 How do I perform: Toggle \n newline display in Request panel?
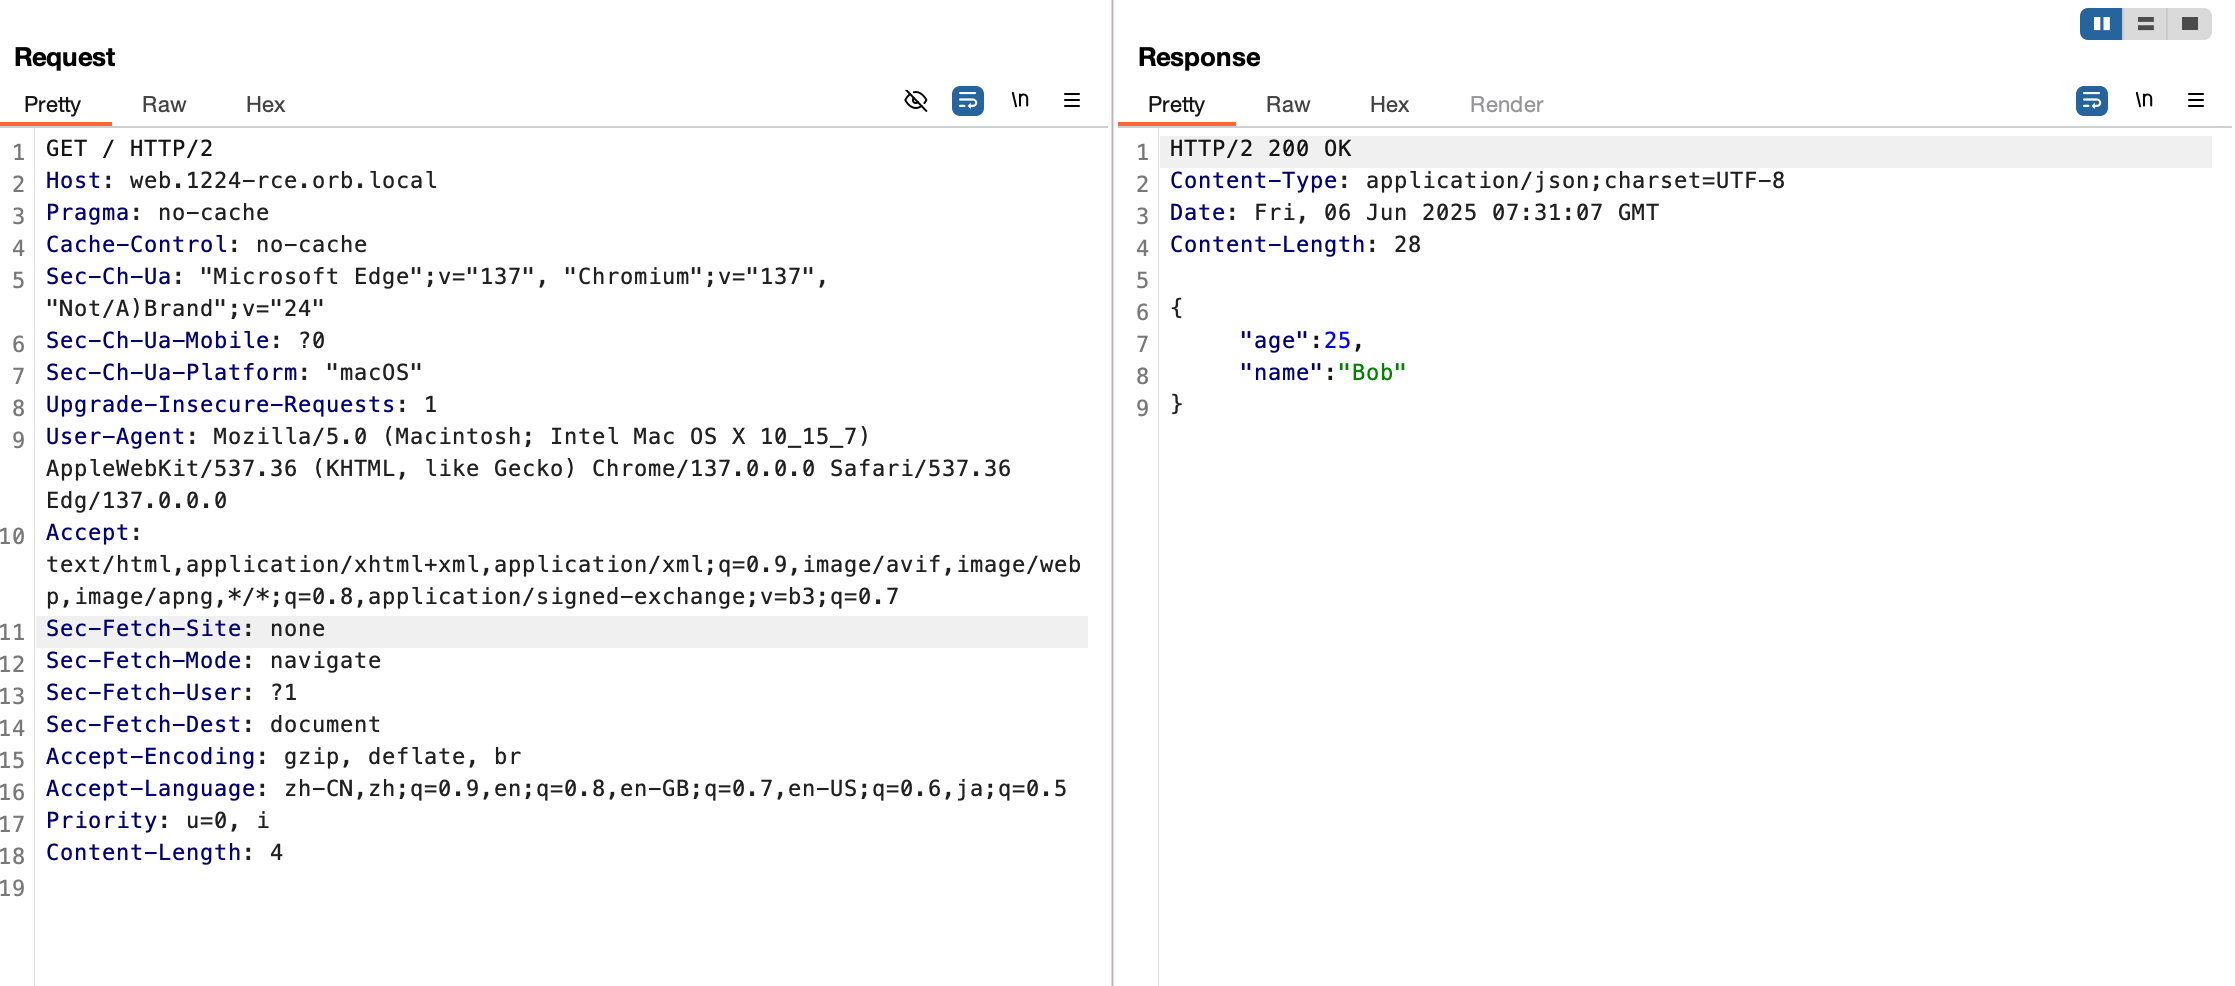tap(1020, 100)
